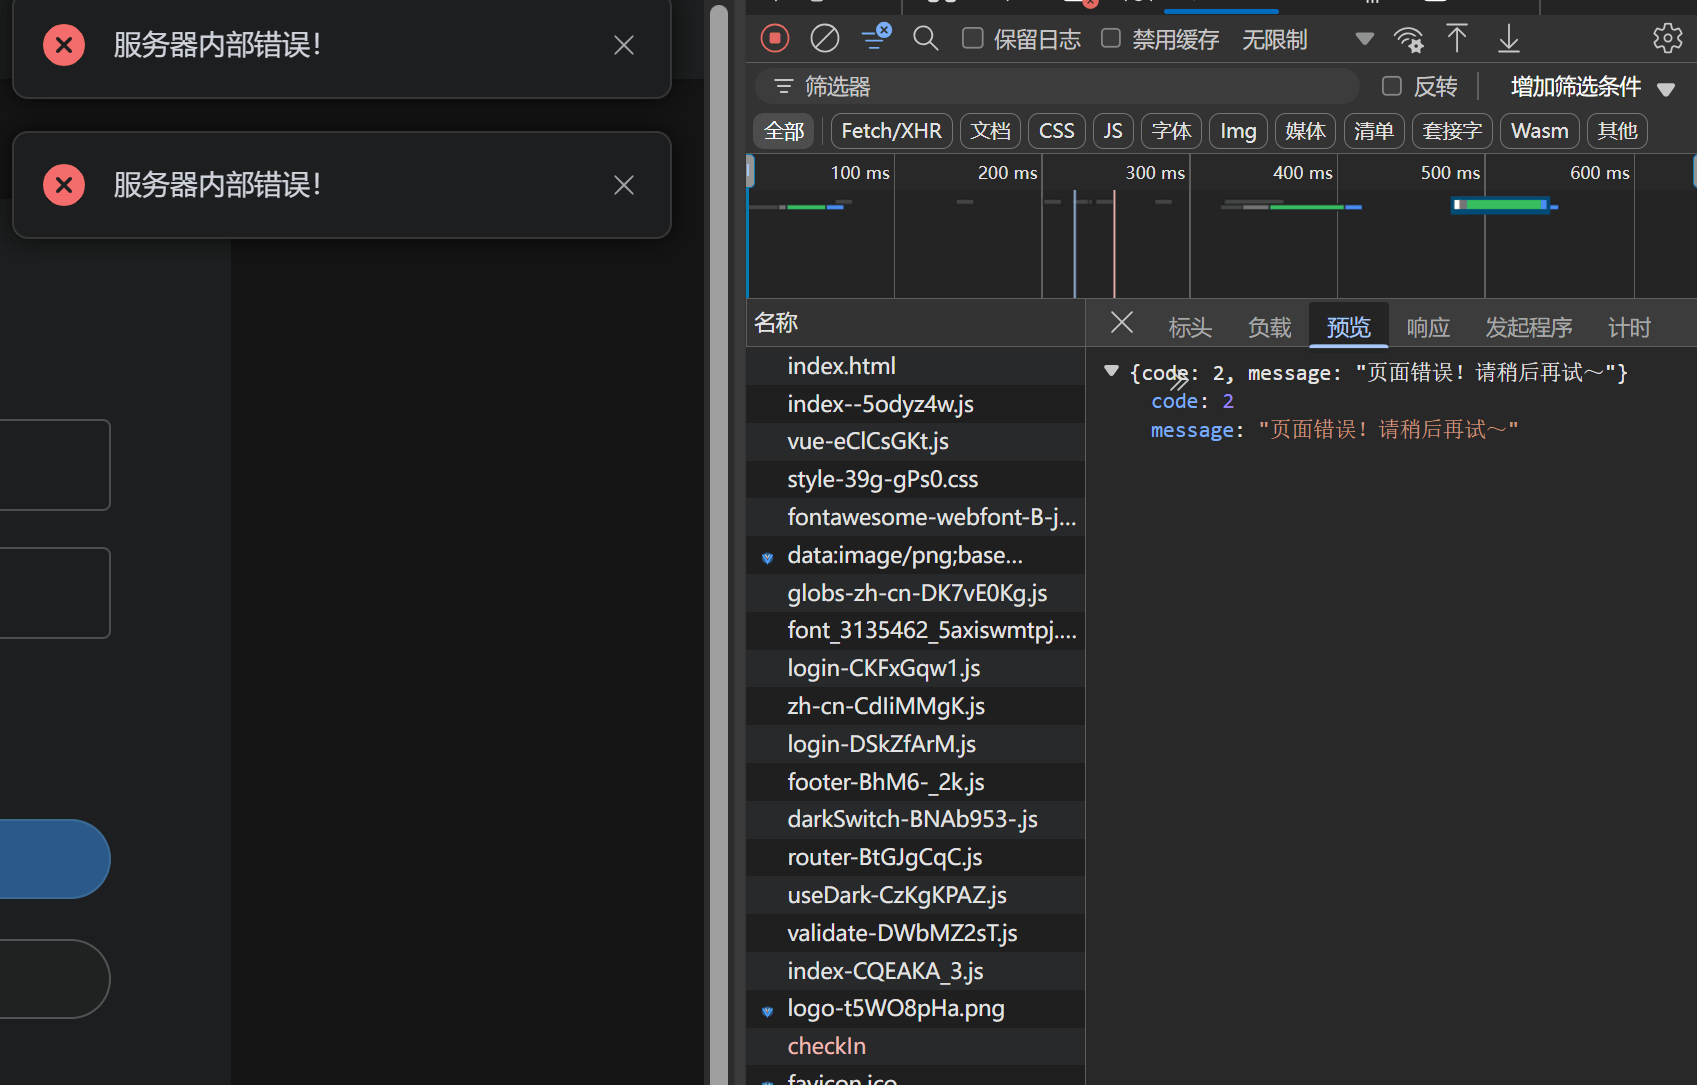Screen dimensions: 1697x1085
Task: Click the blue login button on page
Action: 55,859
